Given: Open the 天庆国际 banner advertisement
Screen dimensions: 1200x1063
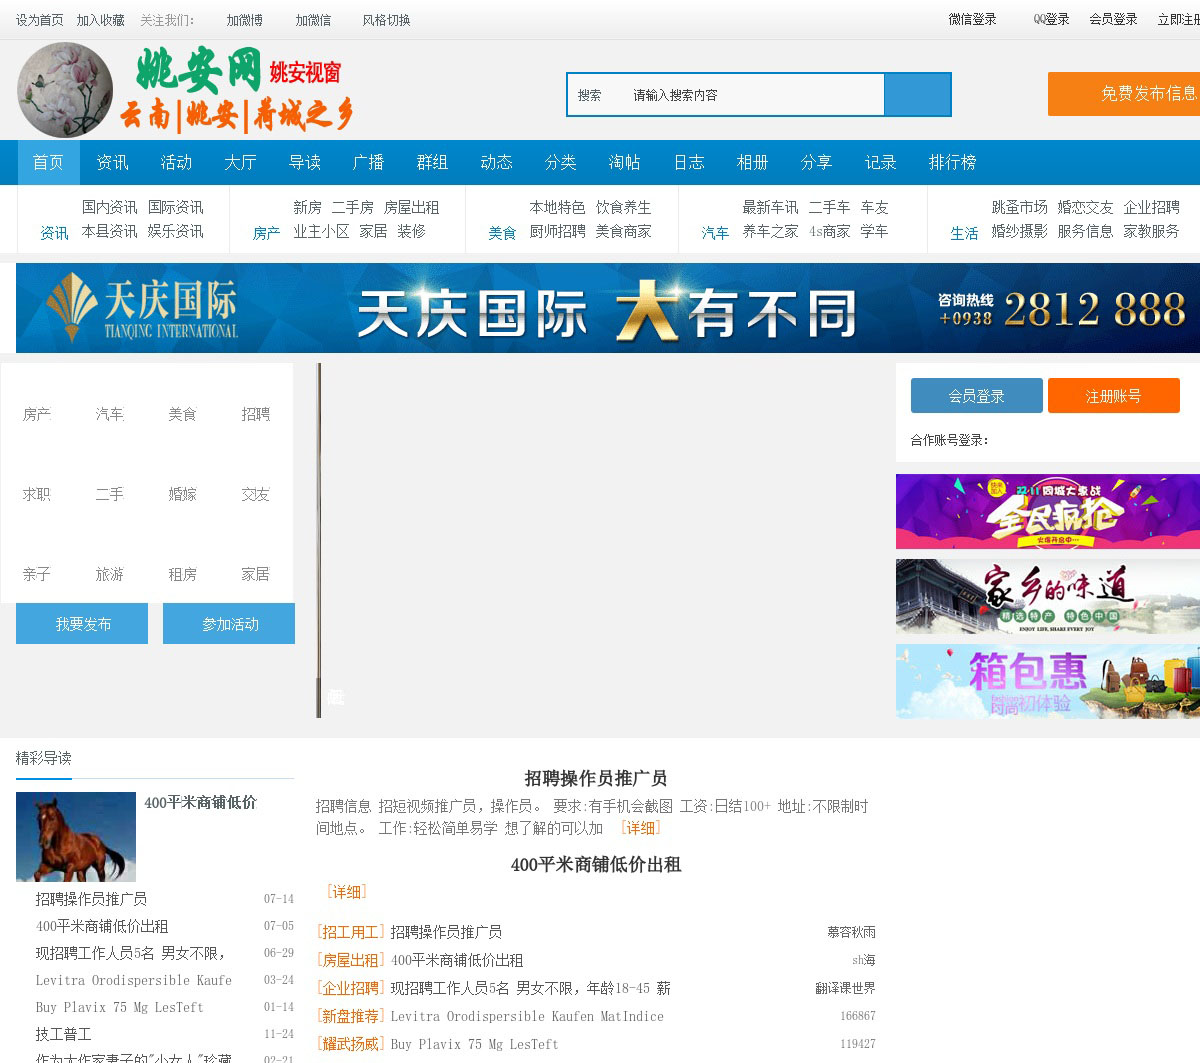Looking at the screenshot, I should click(608, 308).
